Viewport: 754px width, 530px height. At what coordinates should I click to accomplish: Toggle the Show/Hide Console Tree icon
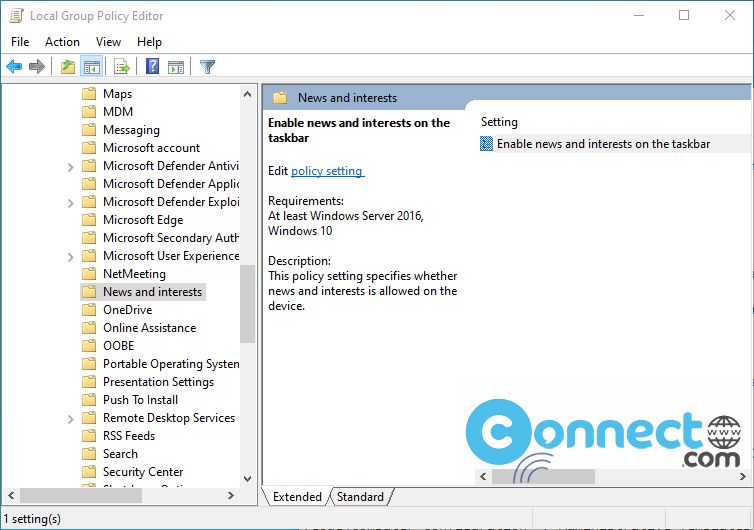coord(91,66)
